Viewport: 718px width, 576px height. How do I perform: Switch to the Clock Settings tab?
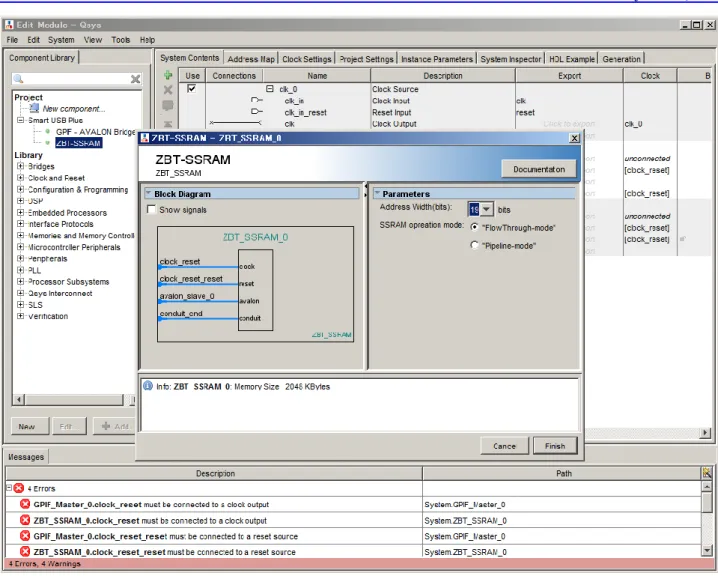(x=306, y=59)
